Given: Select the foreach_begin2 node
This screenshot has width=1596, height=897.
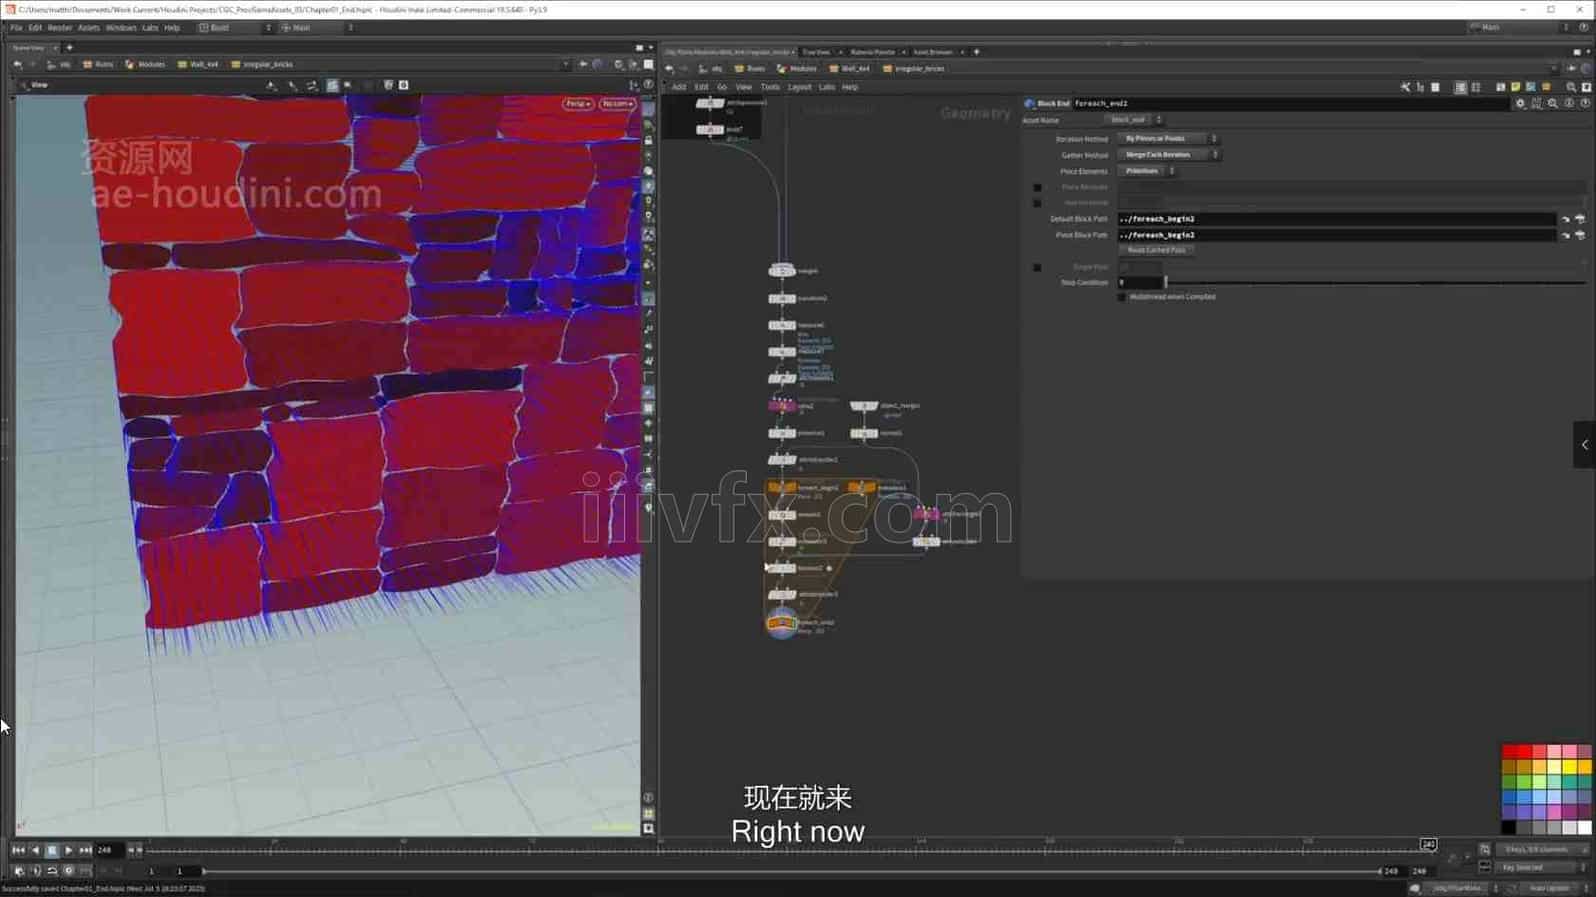Looking at the screenshot, I should [x=782, y=488].
